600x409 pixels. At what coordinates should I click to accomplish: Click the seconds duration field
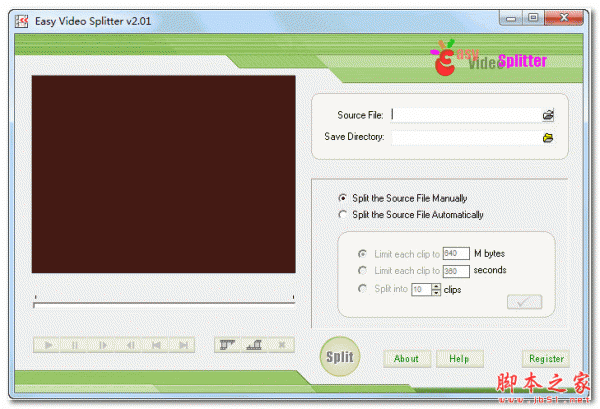[456, 271]
